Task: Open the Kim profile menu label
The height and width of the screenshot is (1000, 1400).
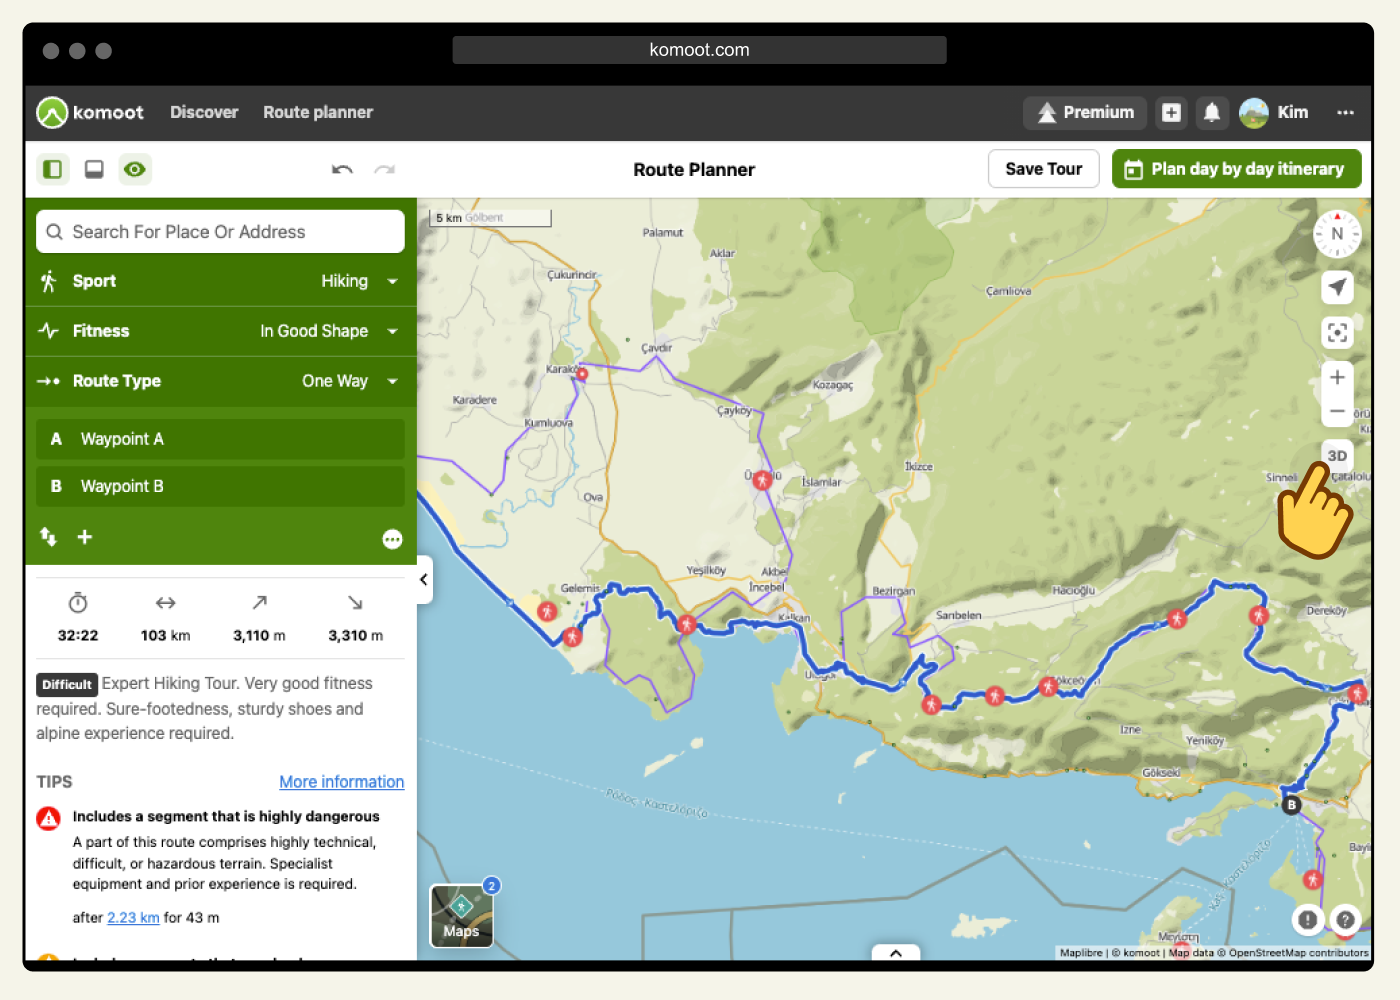Action: click(x=1293, y=112)
